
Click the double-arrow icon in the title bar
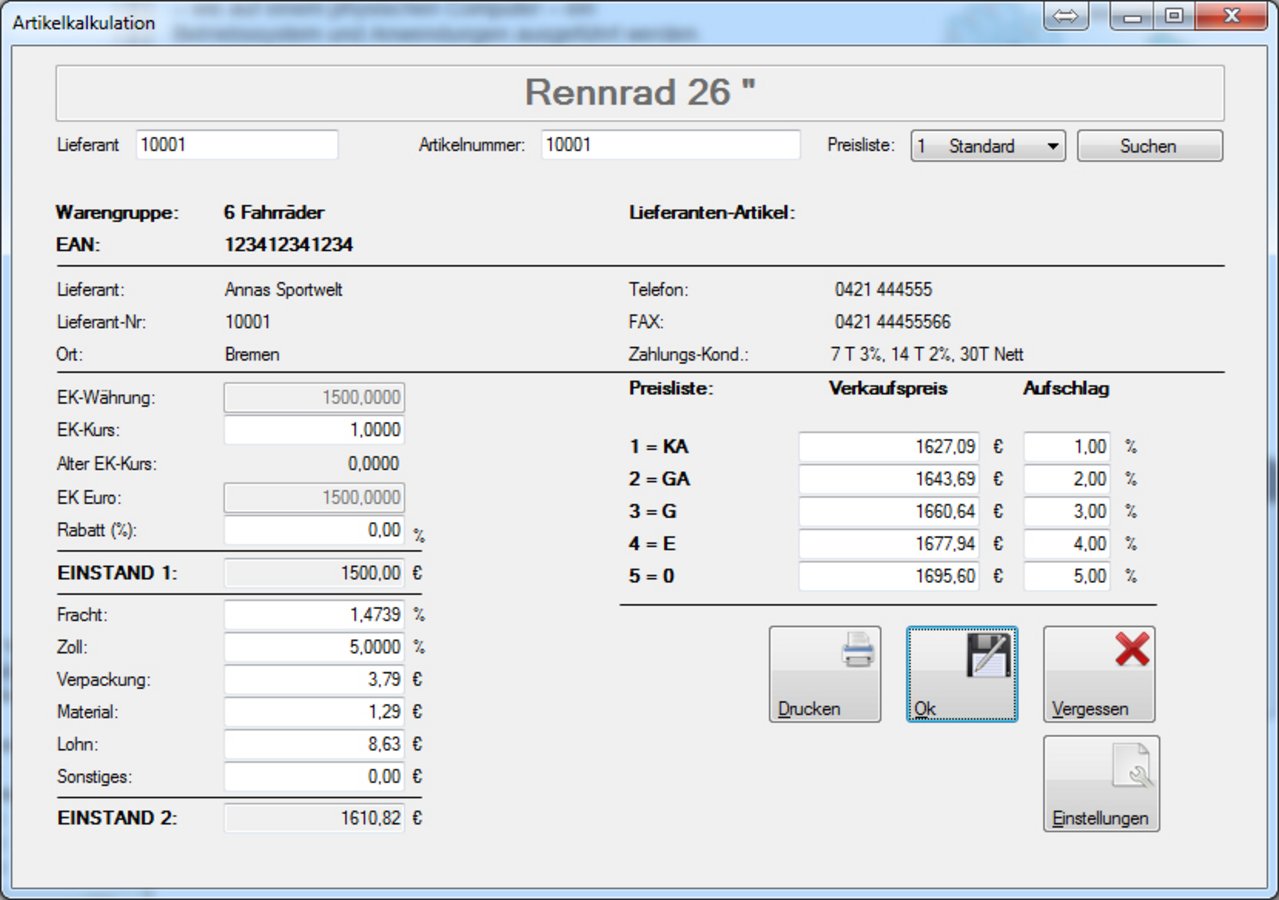pyautogui.click(x=1066, y=17)
